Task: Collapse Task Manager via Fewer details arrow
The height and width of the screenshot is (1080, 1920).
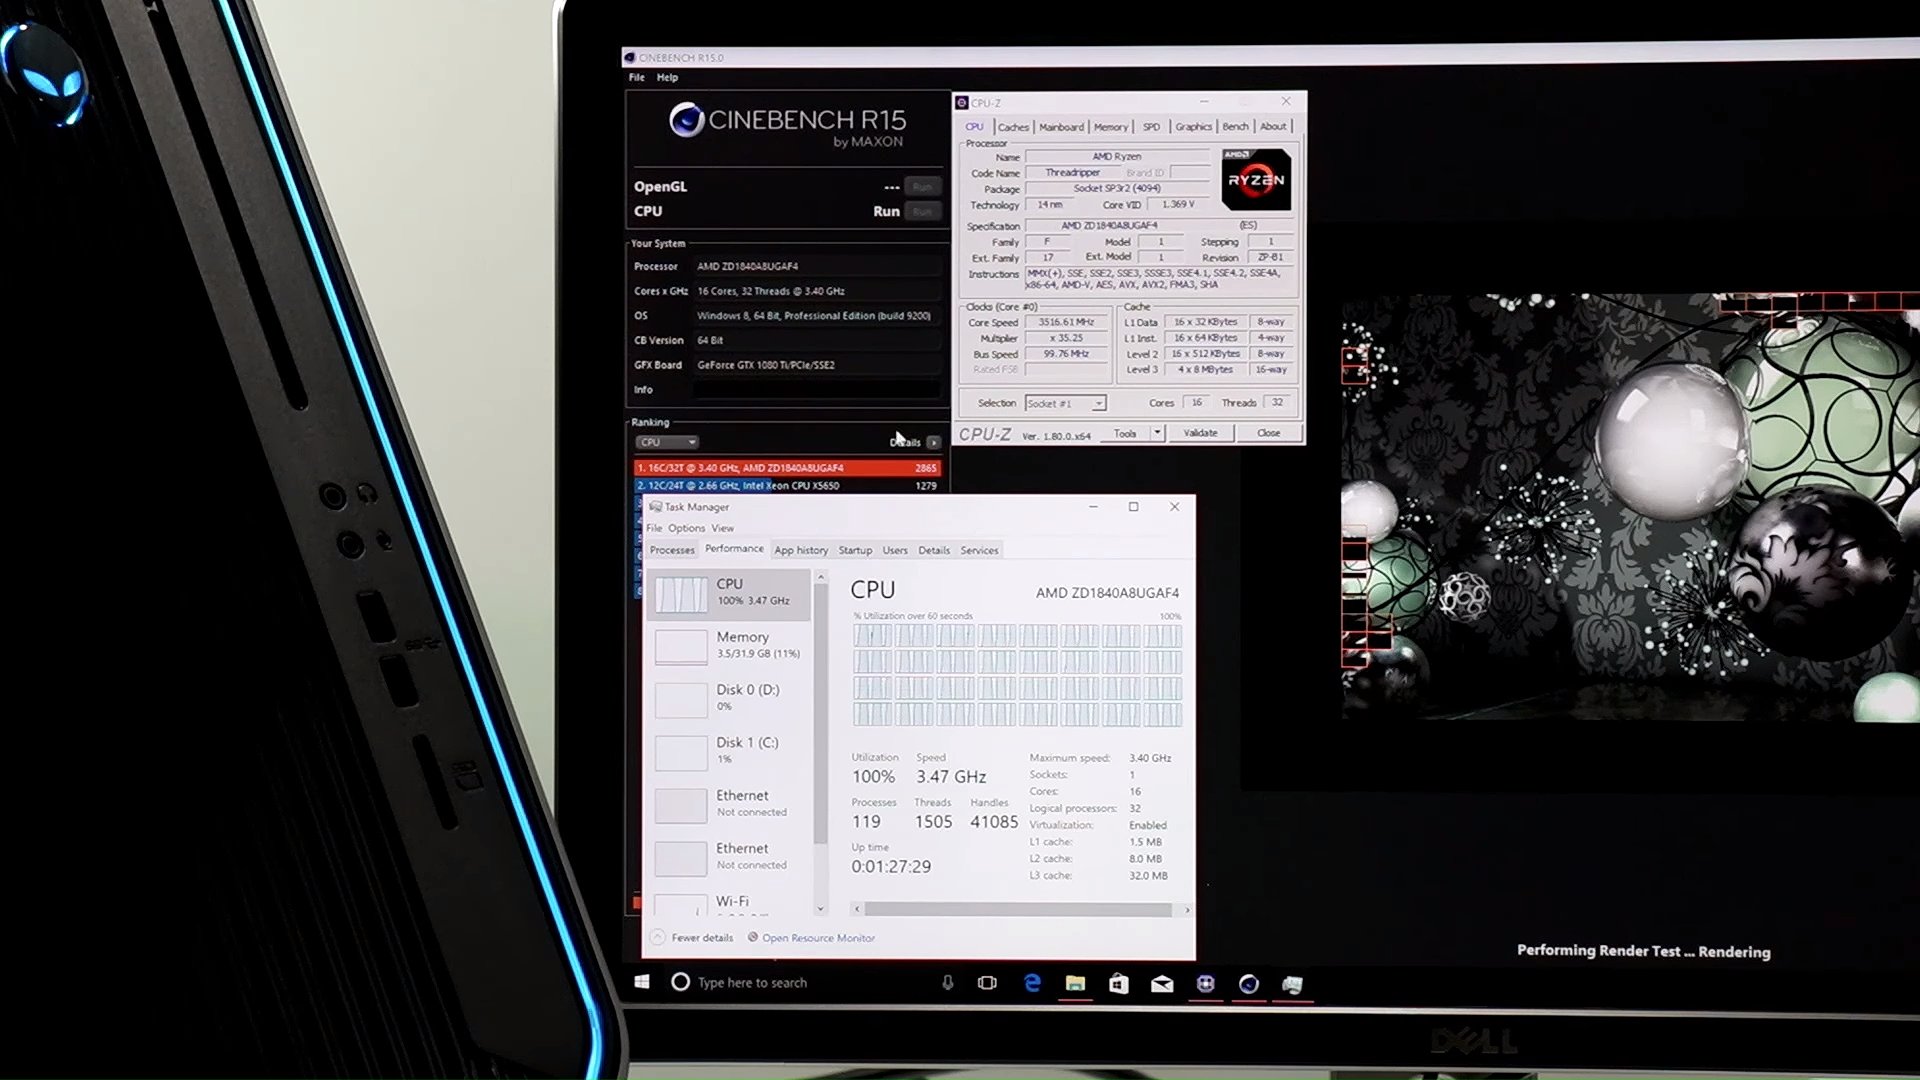Action: tap(657, 937)
